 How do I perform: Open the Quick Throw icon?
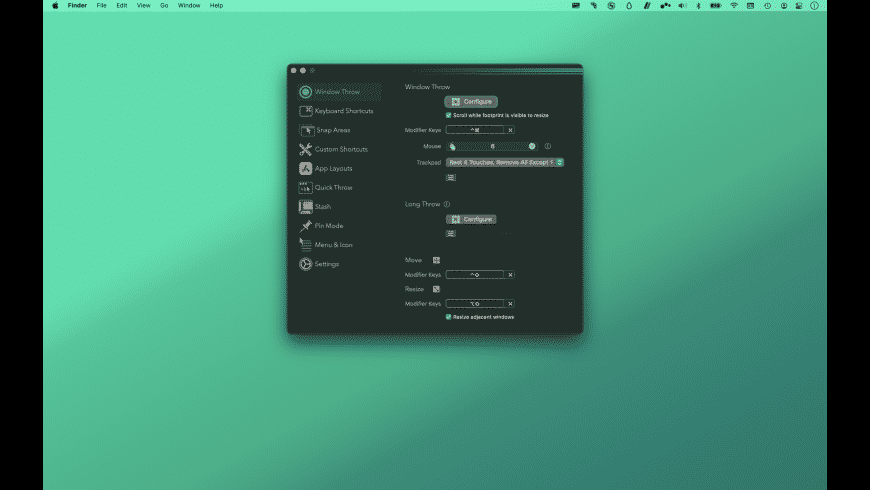point(306,187)
